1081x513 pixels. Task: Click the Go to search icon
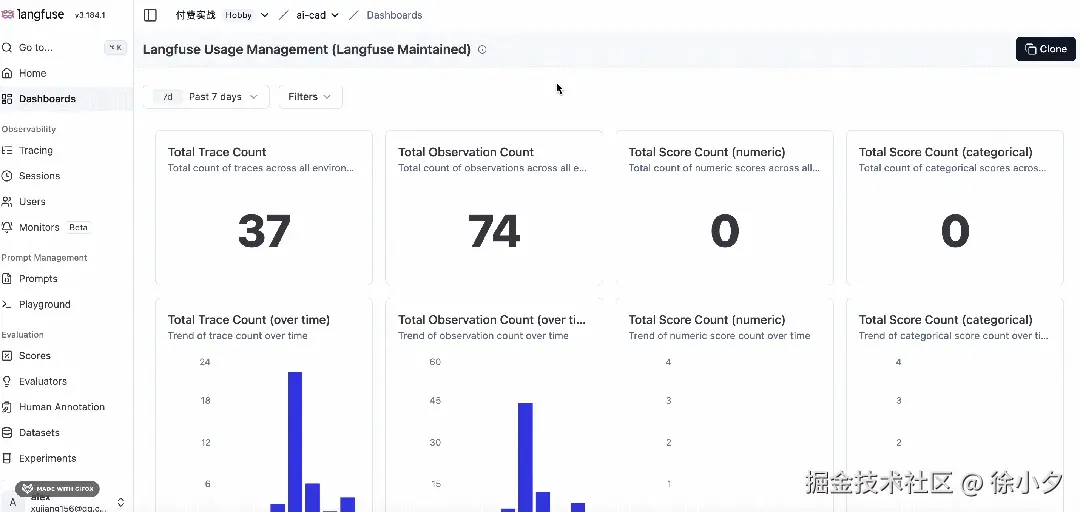[x=7, y=48]
